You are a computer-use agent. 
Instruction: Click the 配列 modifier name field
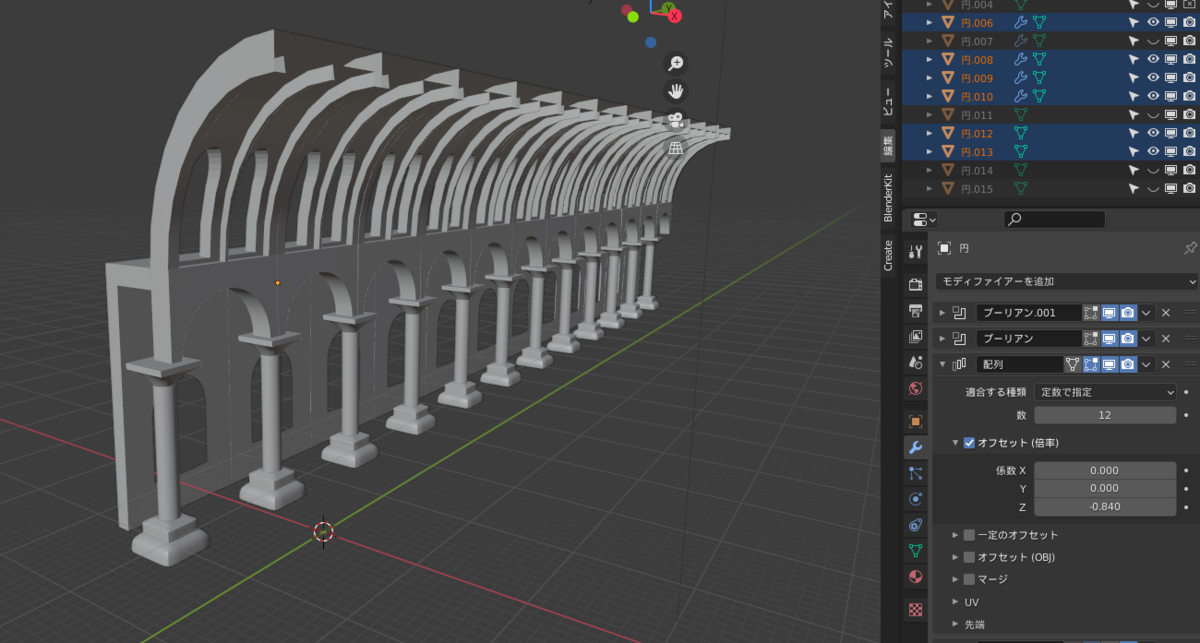[1019, 365]
